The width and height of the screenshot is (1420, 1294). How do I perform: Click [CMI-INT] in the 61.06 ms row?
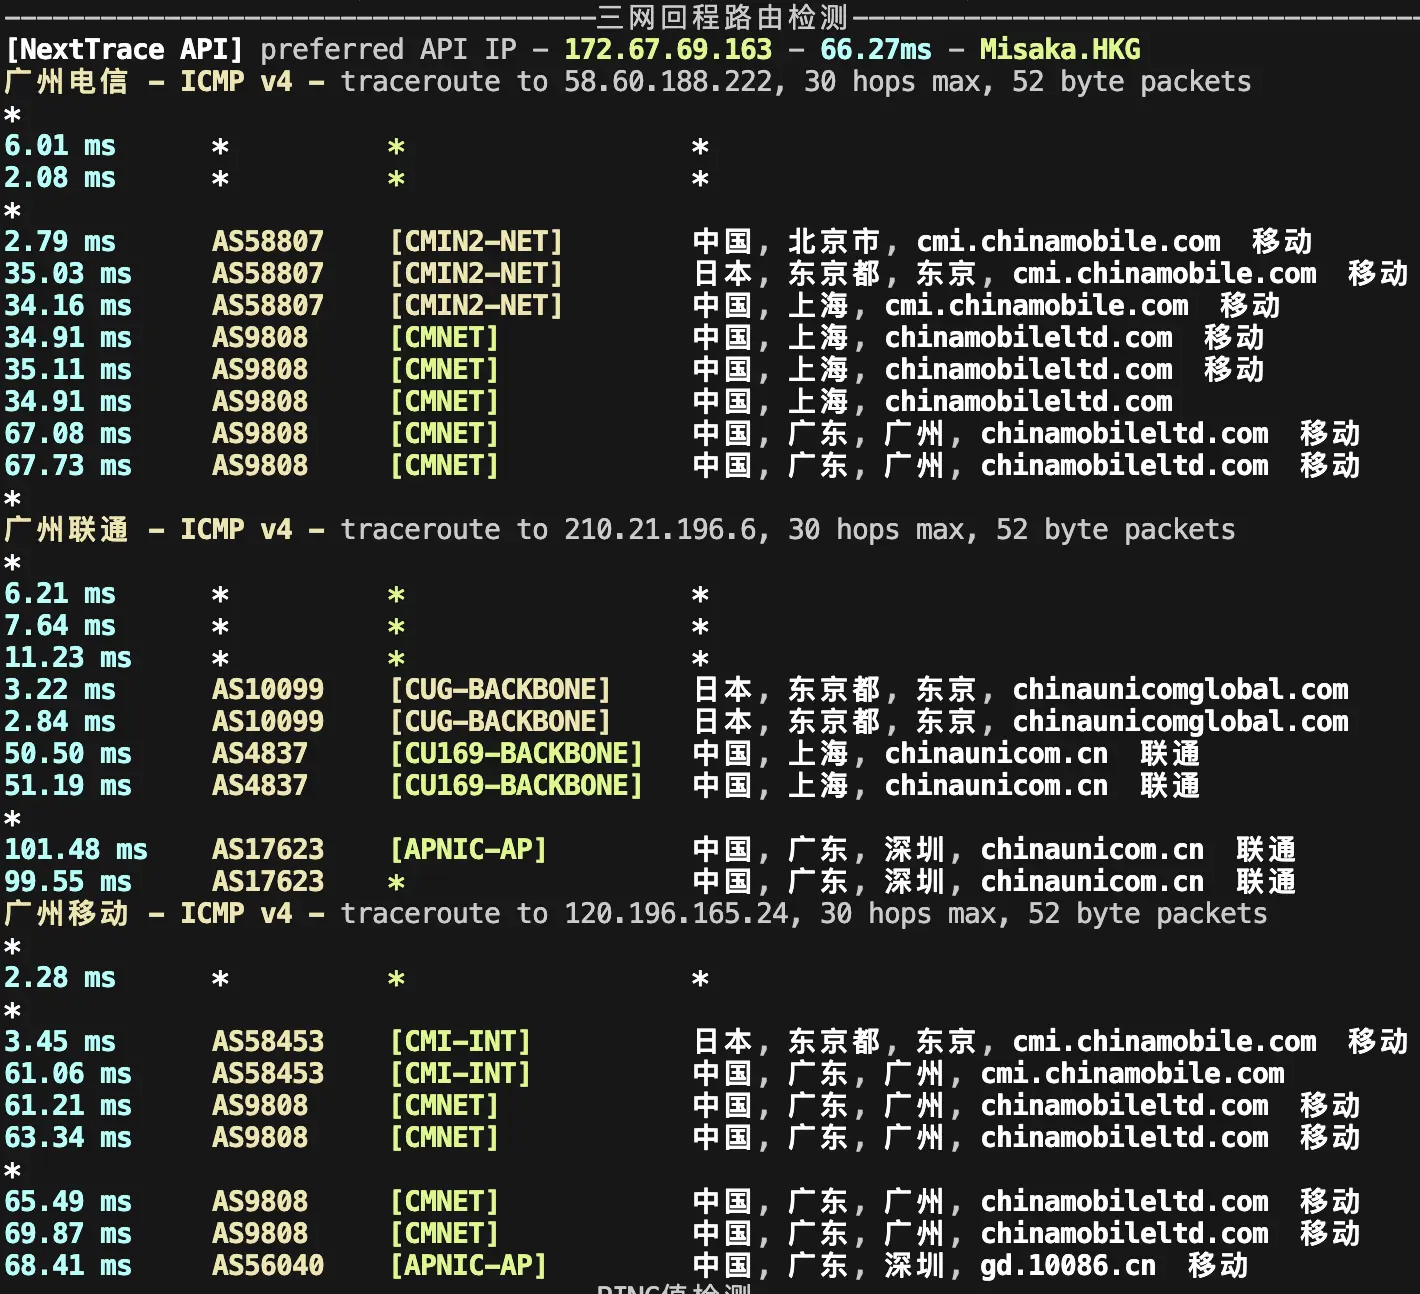(460, 1073)
